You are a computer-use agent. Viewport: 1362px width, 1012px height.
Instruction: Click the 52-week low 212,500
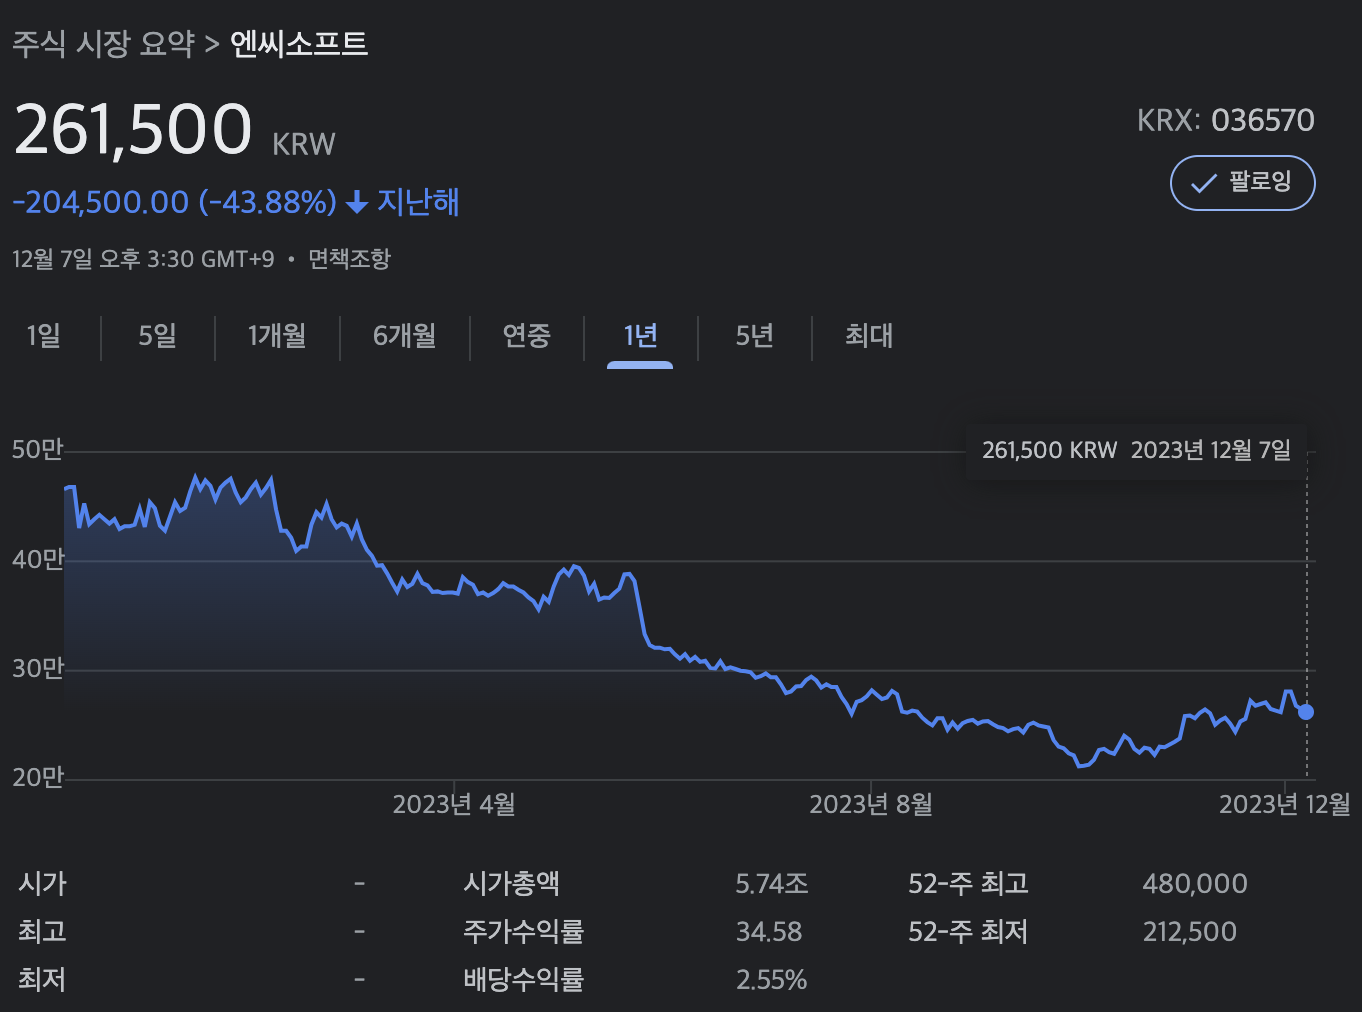coord(1190,932)
